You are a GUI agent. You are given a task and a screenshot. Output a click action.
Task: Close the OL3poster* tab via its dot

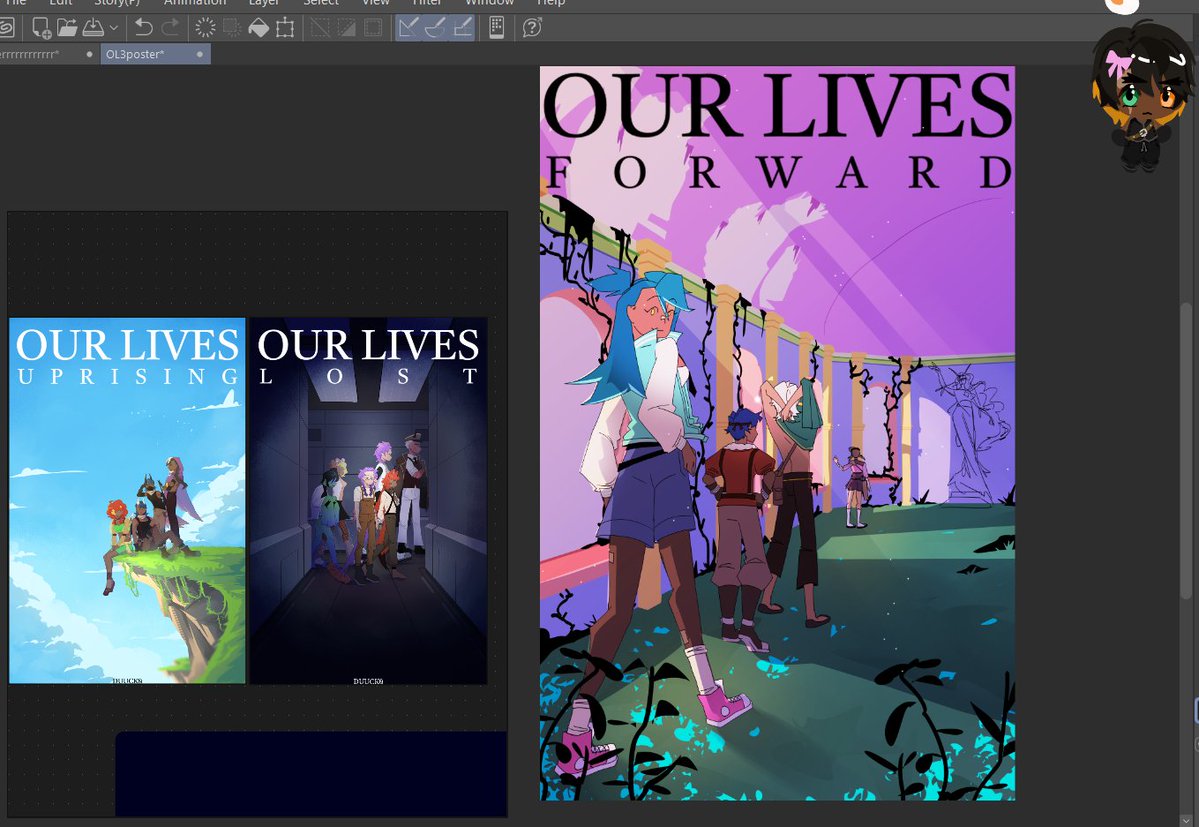point(200,54)
